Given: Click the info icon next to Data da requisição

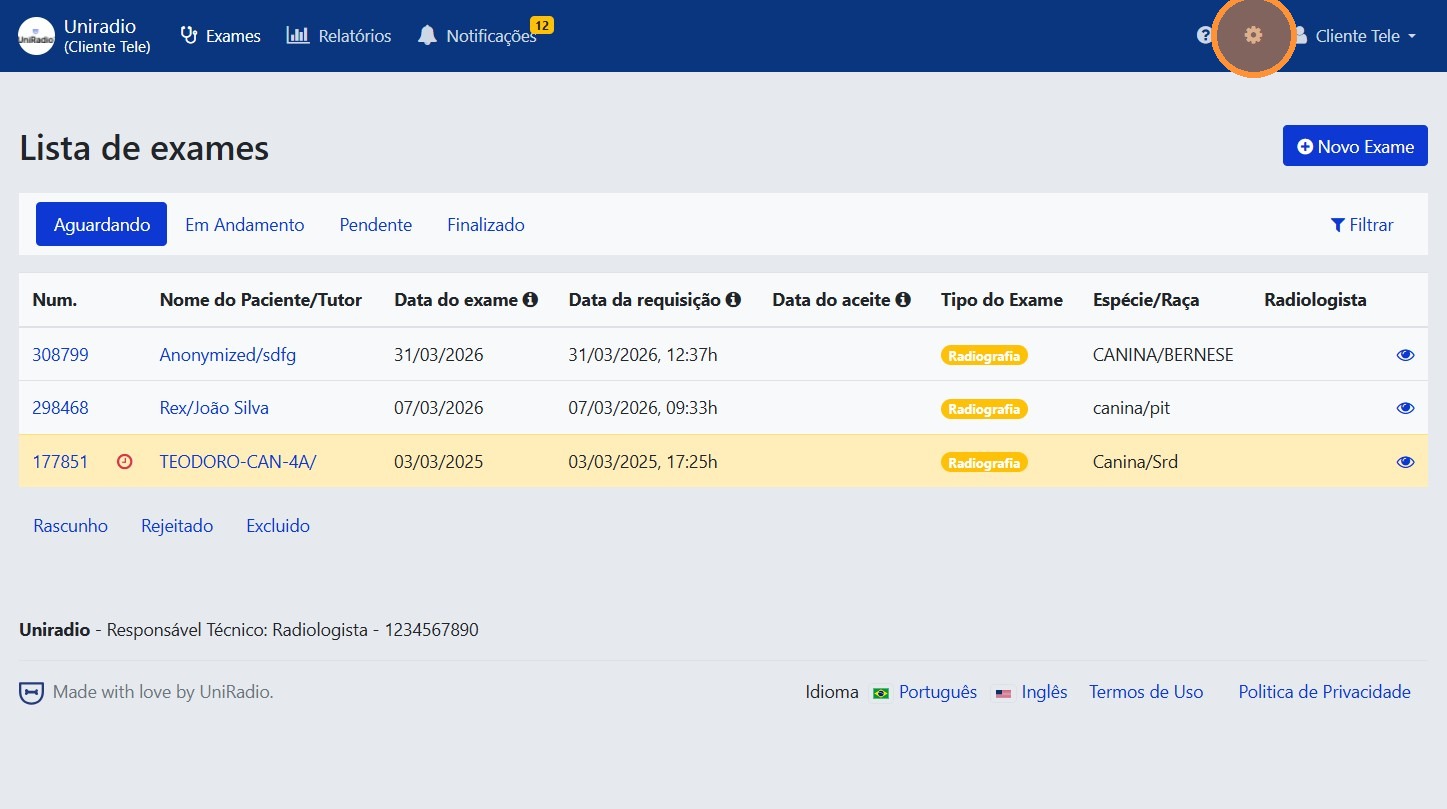Looking at the screenshot, I should pos(735,298).
